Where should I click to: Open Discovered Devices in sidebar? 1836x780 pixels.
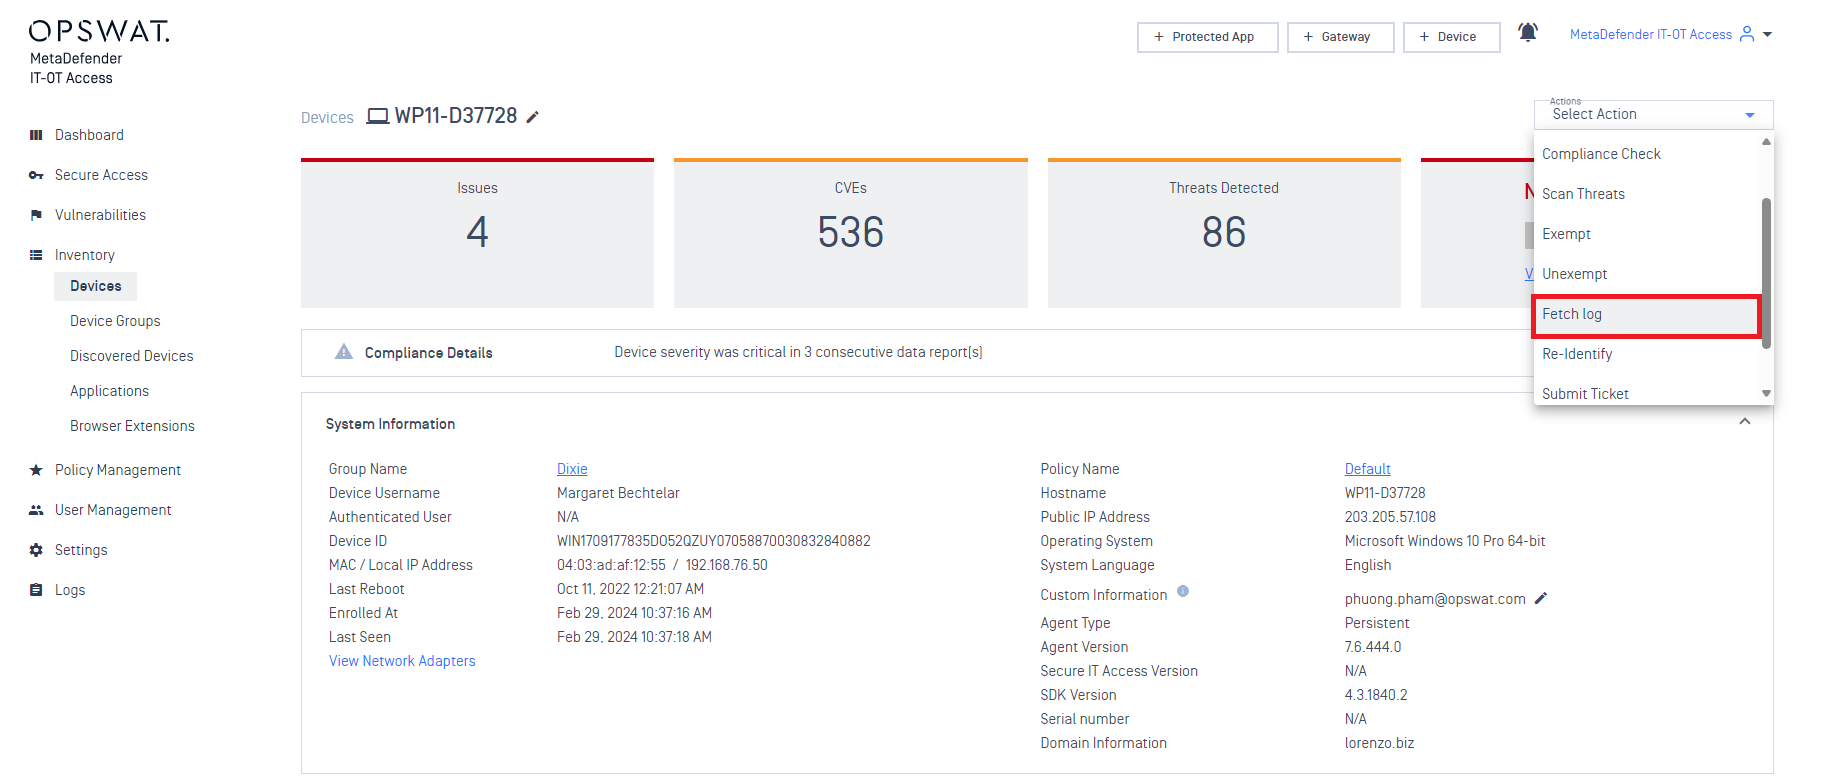click(x=132, y=356)
